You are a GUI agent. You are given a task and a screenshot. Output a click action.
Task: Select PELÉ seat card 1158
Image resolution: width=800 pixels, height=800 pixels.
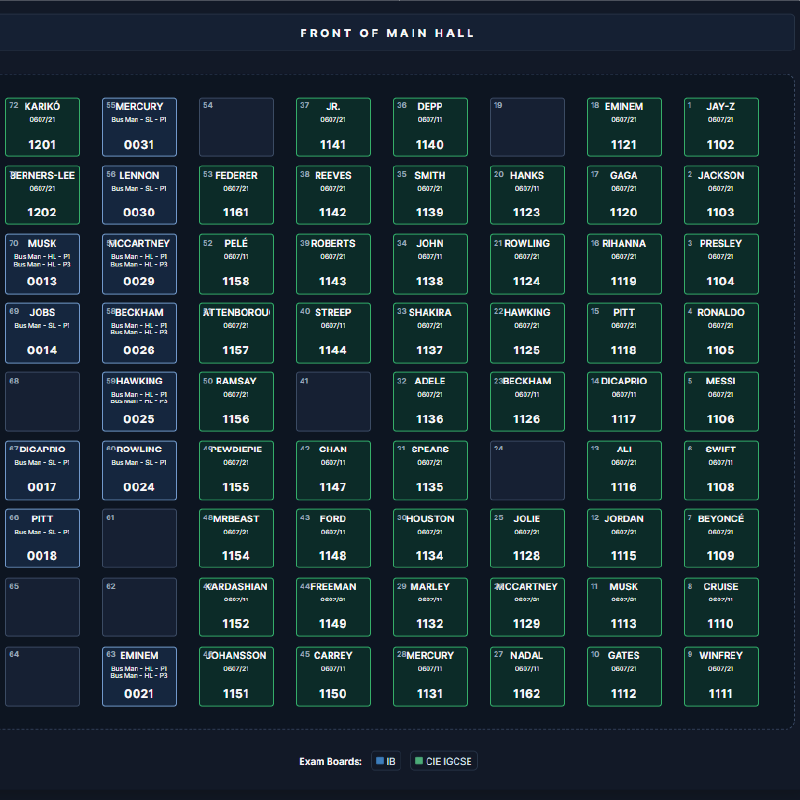click(236, 264)
